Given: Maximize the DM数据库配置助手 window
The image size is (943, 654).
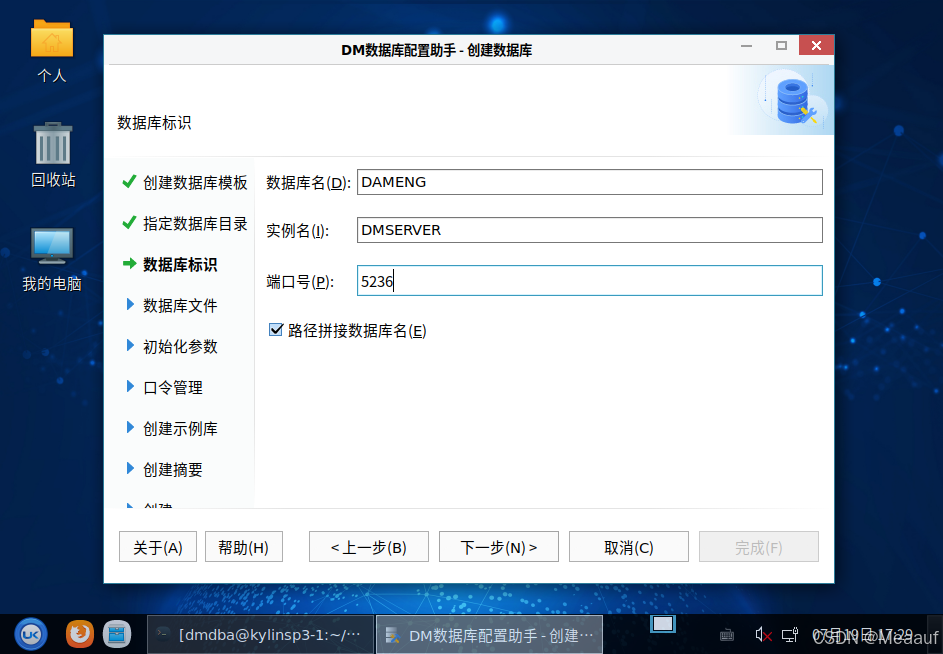Looking at the screenshot, I should click(x=781, y=46).
